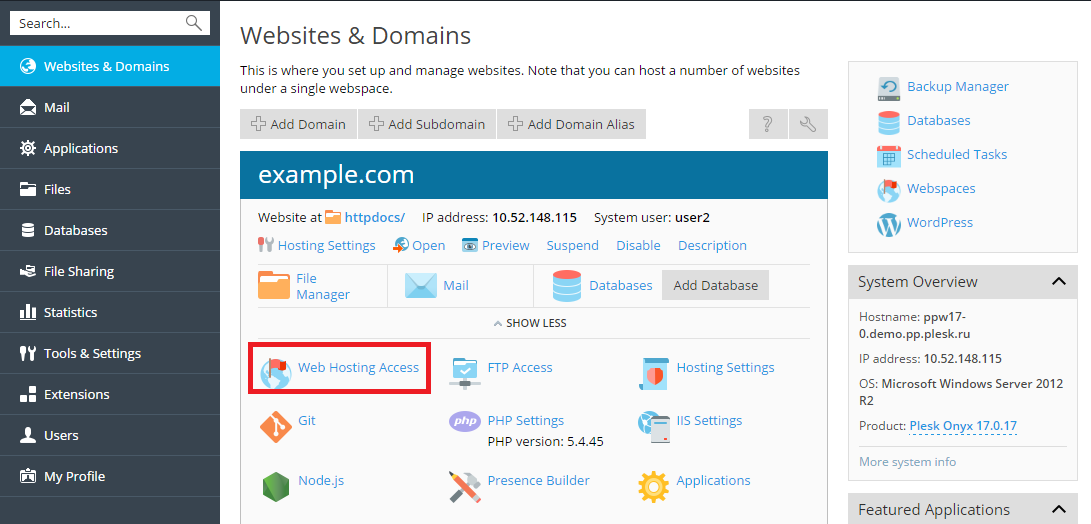
Task: Click the Add Database button
Action: coord(715,285)
